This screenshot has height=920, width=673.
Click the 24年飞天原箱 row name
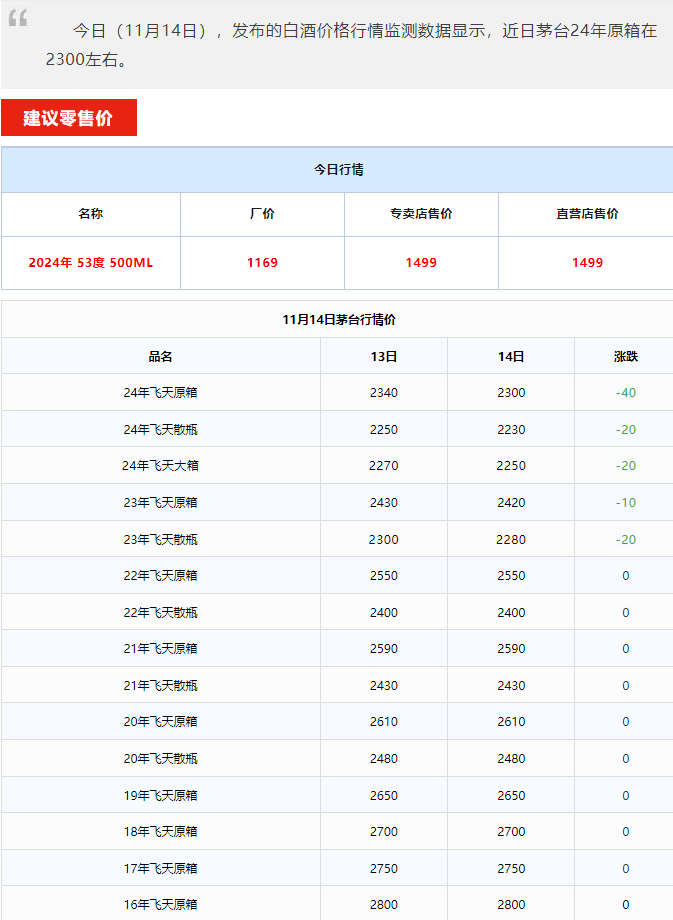point(161,393)
